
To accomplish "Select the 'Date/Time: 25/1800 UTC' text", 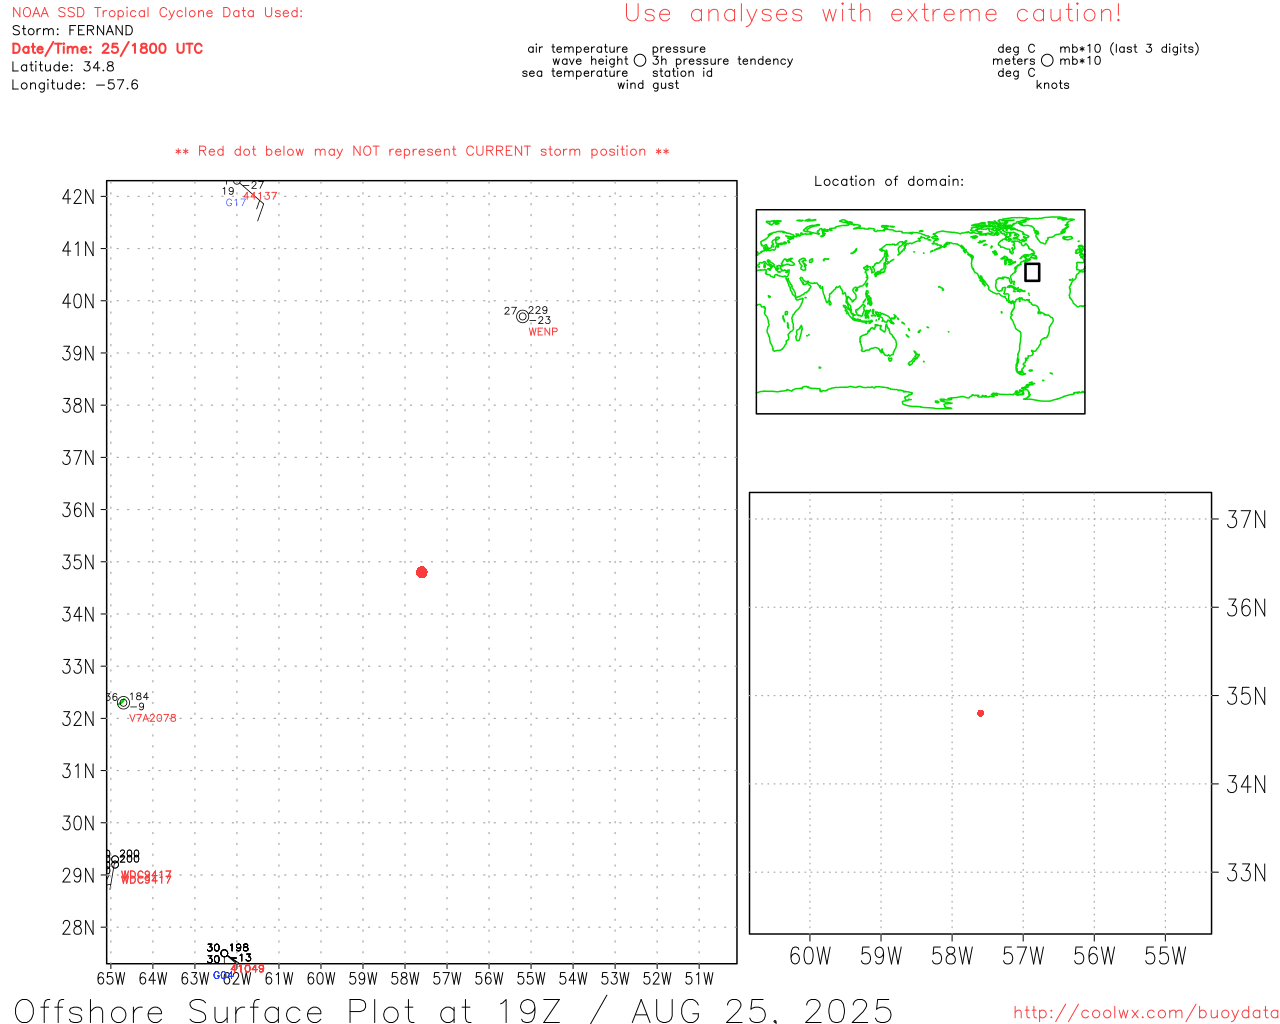I will click(107, 49).
